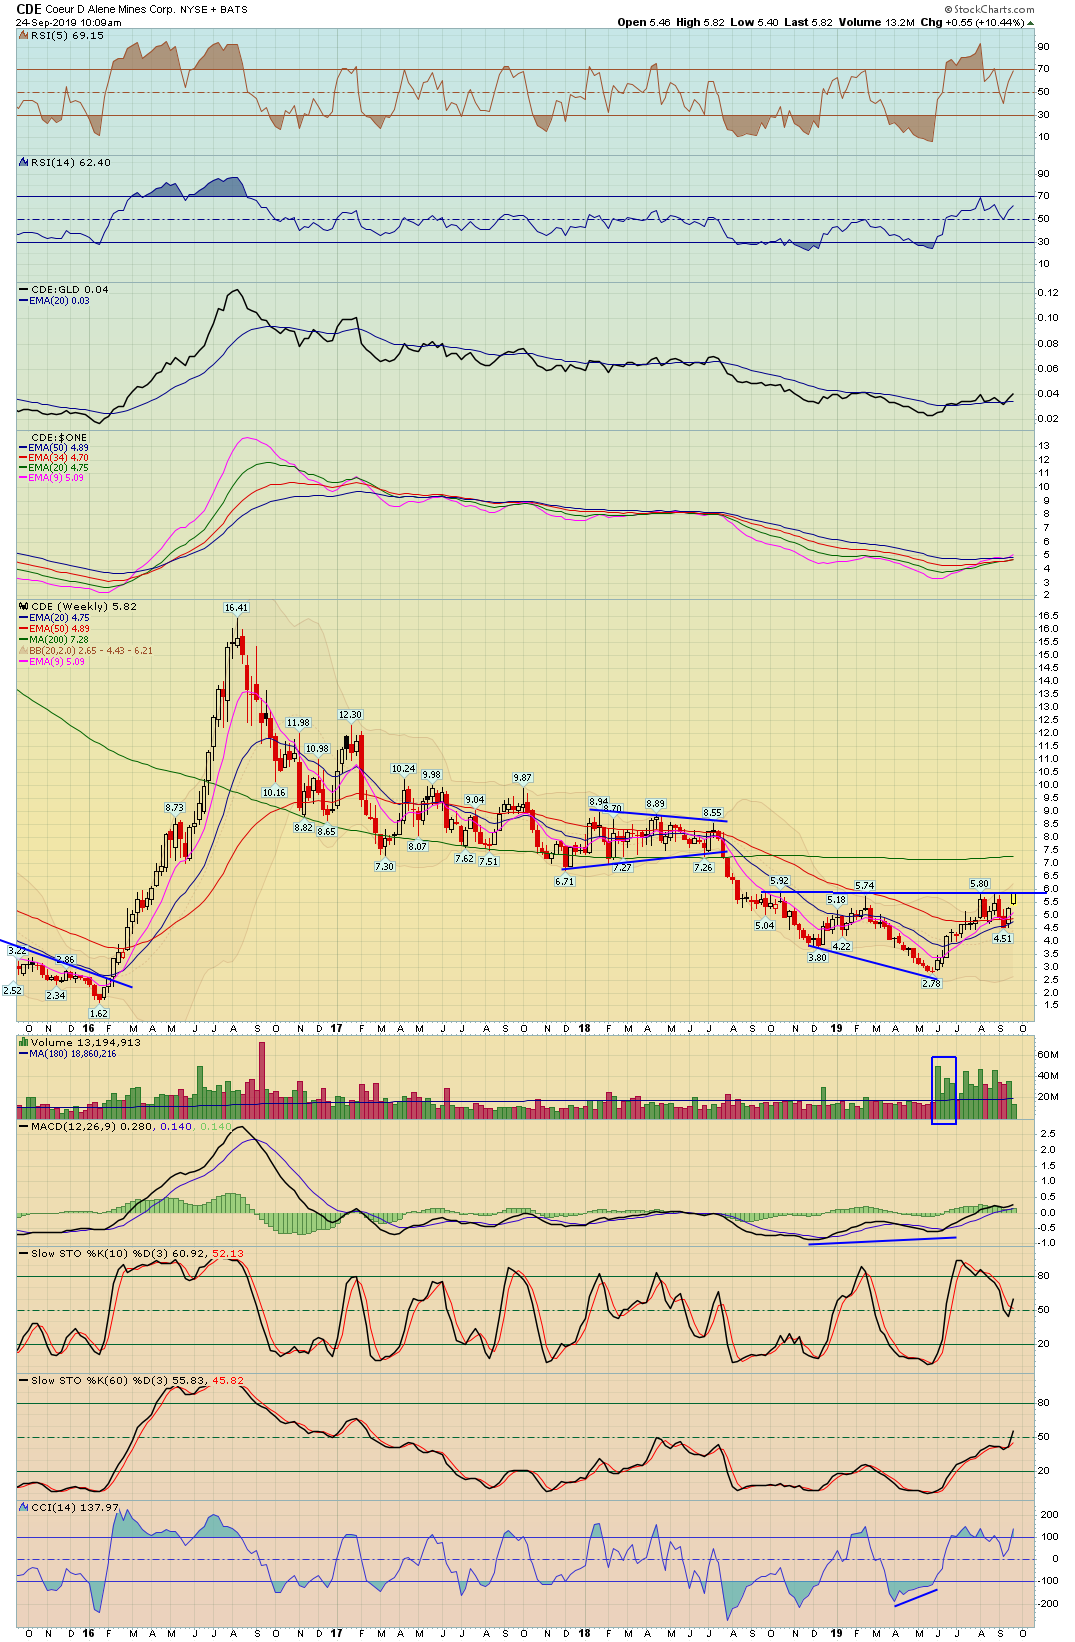The height and width of the screenshot is (1642, 1075).
Task: Click the CDE (Weekly) 5.82 price panel label
Action: pyautogui.click(x=84, y=606)
